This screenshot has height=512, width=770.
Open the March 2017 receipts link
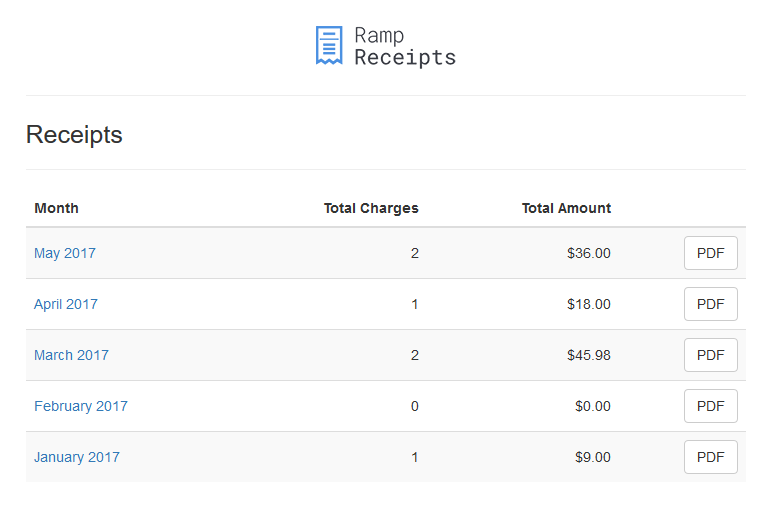pos(71,355)
